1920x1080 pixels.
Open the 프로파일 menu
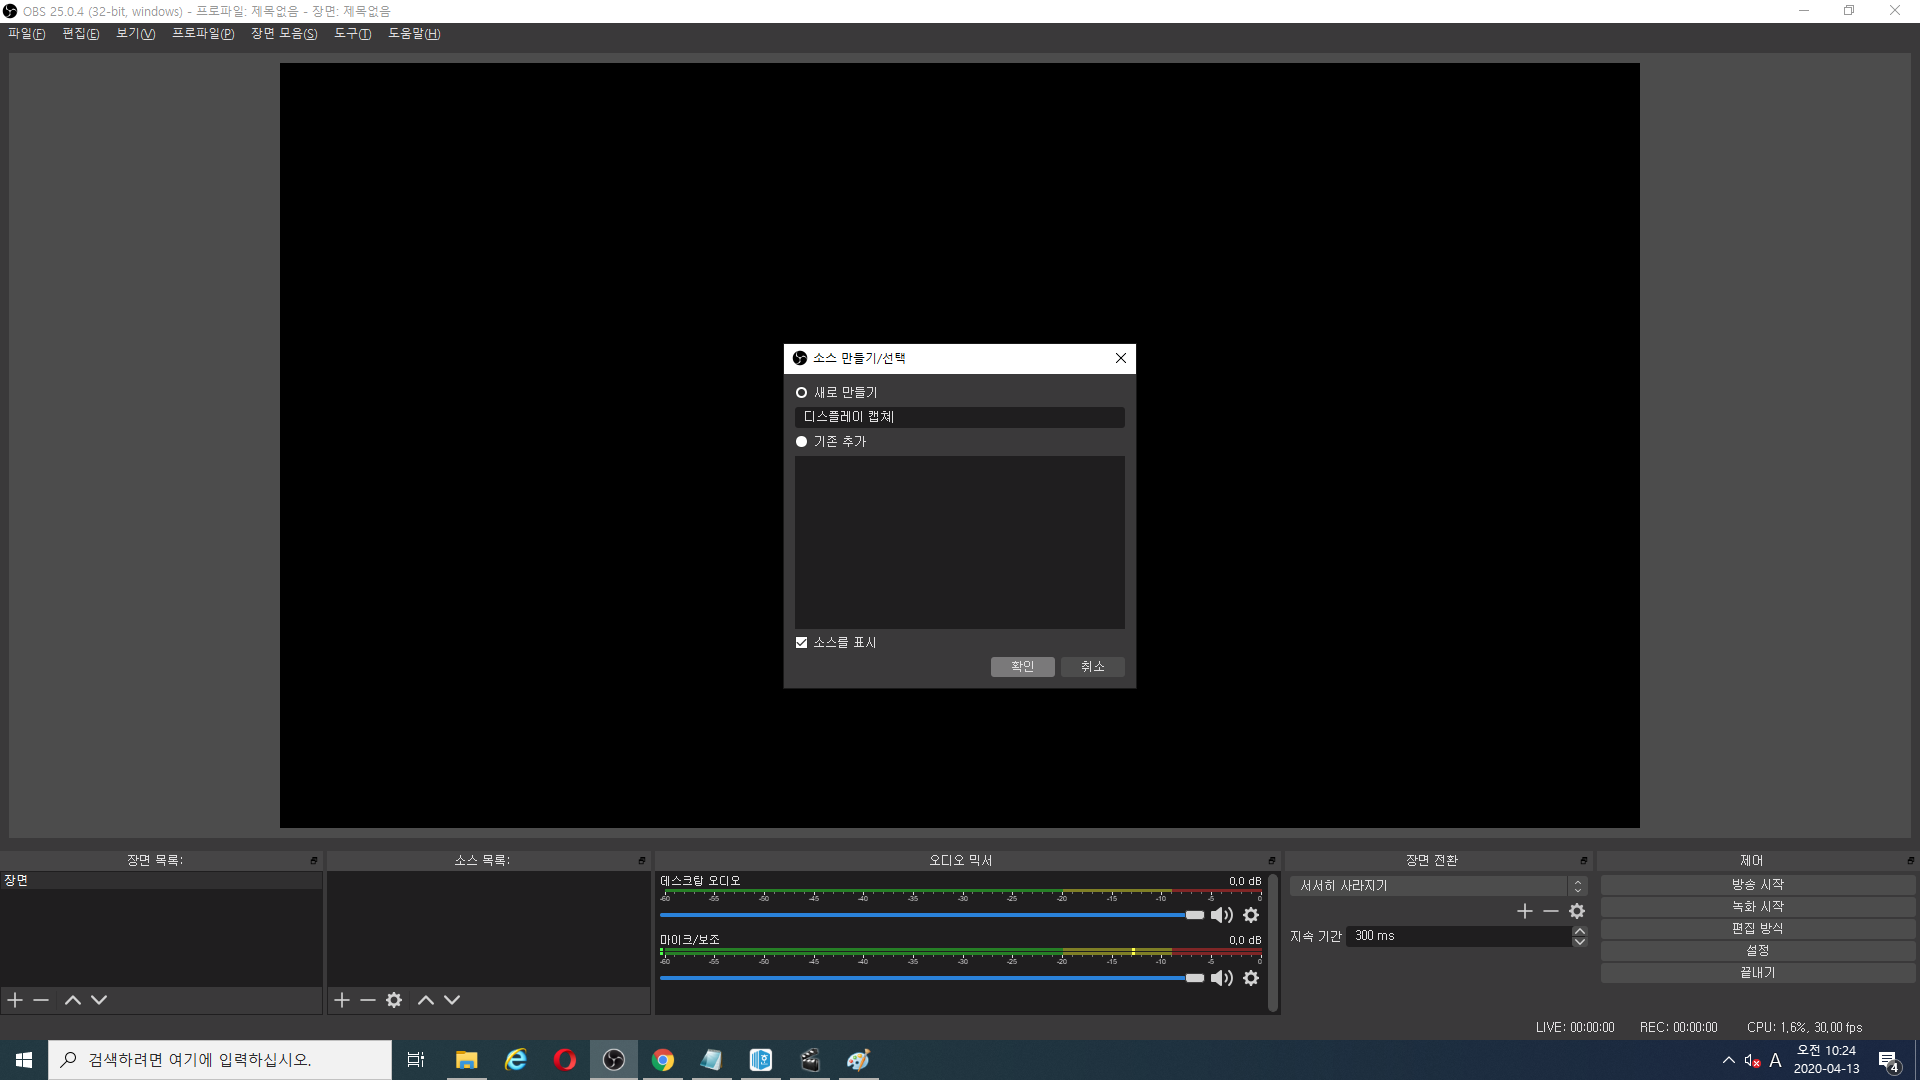point(202,34)
